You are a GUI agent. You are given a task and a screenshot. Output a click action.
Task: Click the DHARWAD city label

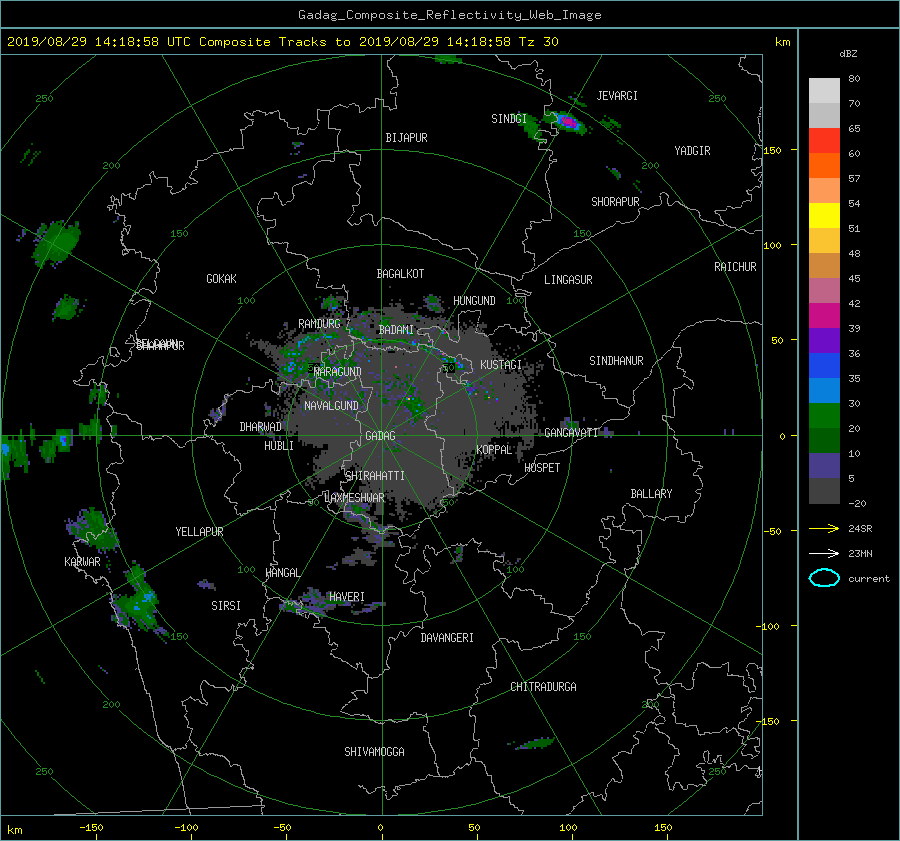pos(261,427)
